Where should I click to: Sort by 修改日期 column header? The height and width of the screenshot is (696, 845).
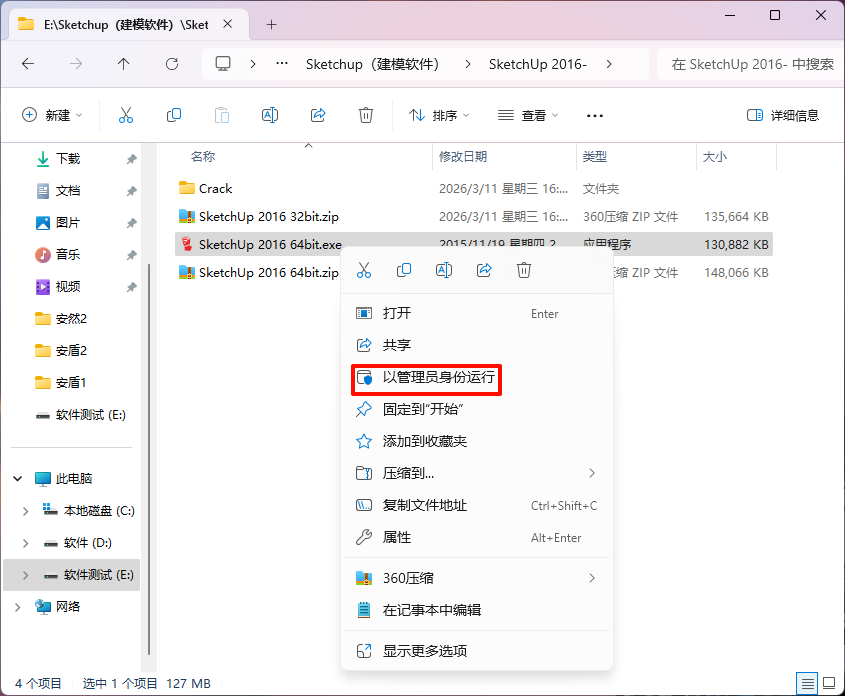coord(463,157)
